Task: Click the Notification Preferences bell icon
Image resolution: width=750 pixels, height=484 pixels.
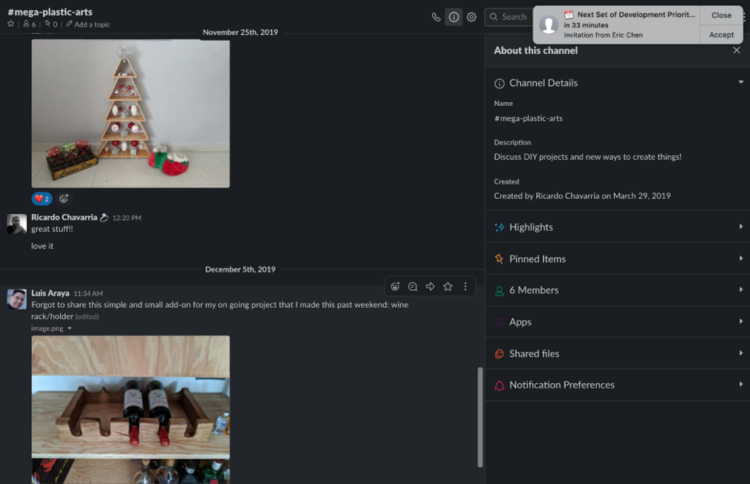Action: pyautogui.click(x=499, y=385)
